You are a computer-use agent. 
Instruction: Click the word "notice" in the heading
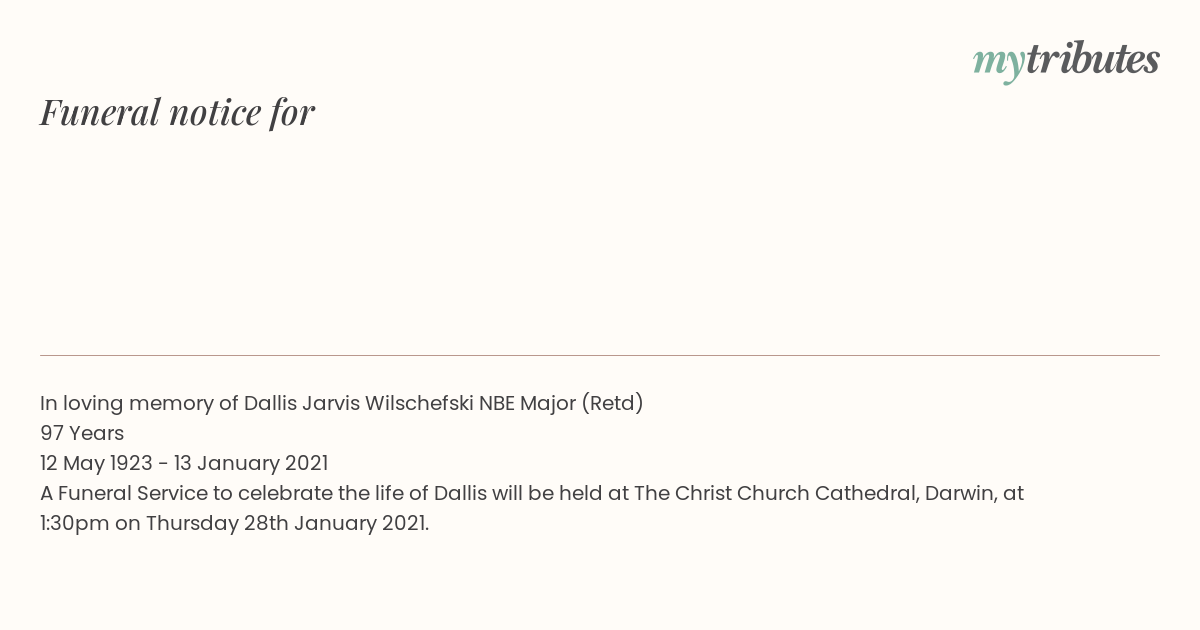tap(215, 112)
